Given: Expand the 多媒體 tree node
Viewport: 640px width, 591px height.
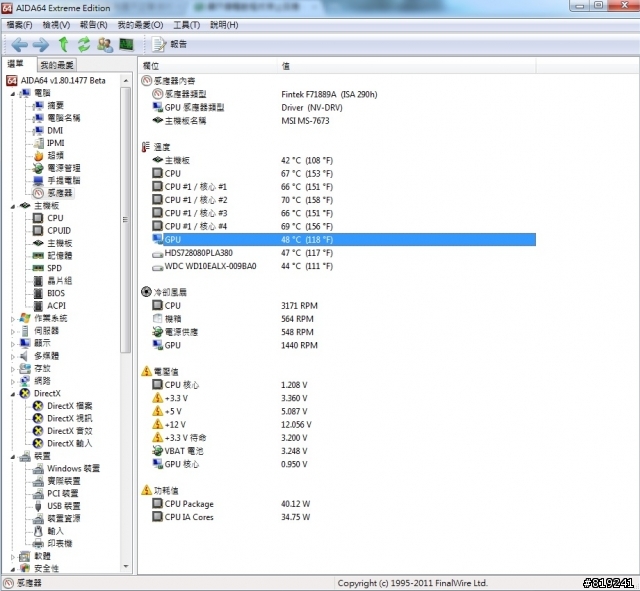Looking at the screenshot, I should point(13,357).
